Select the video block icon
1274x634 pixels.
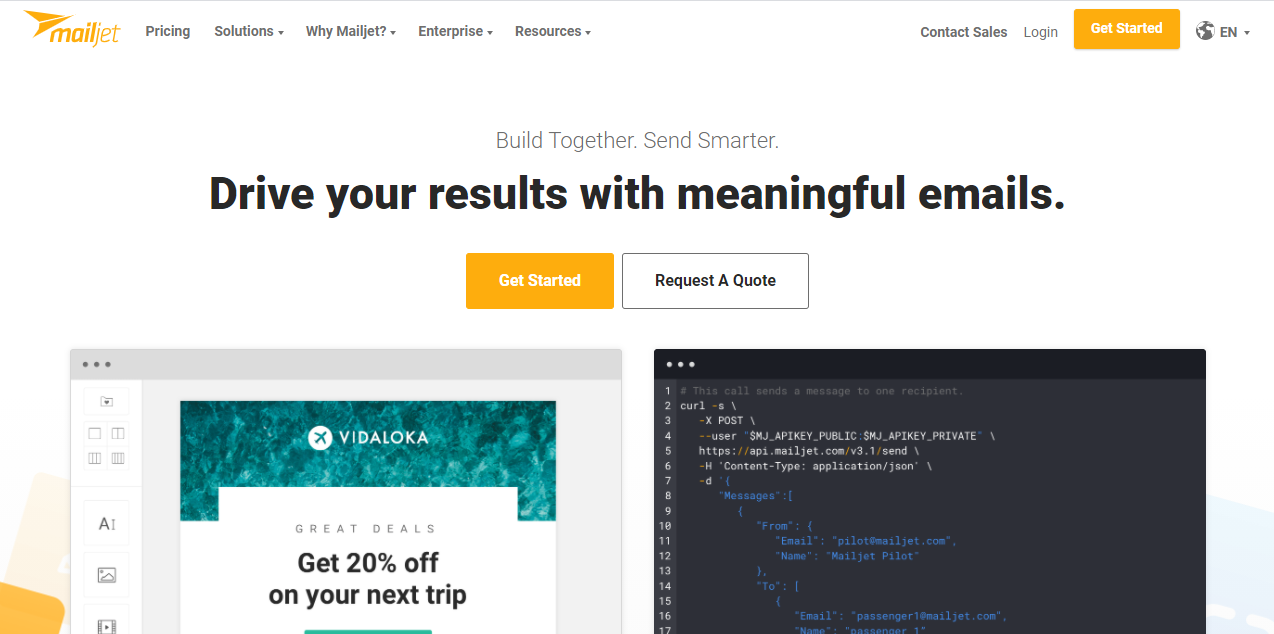(106, 625)
